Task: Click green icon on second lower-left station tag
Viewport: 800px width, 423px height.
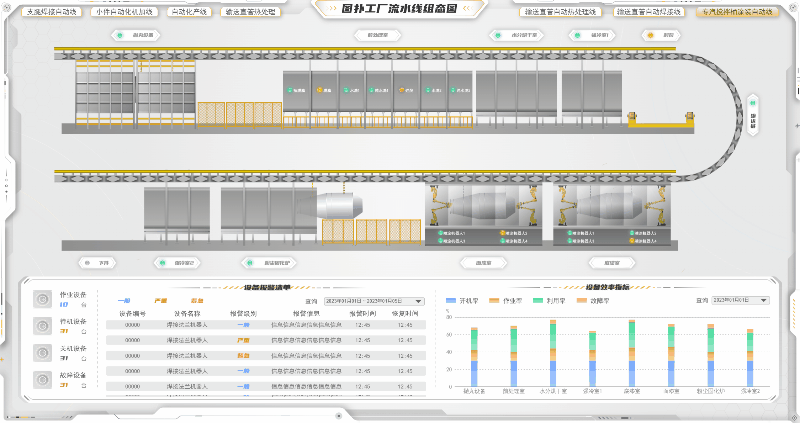Action: [x=162, y=263]
